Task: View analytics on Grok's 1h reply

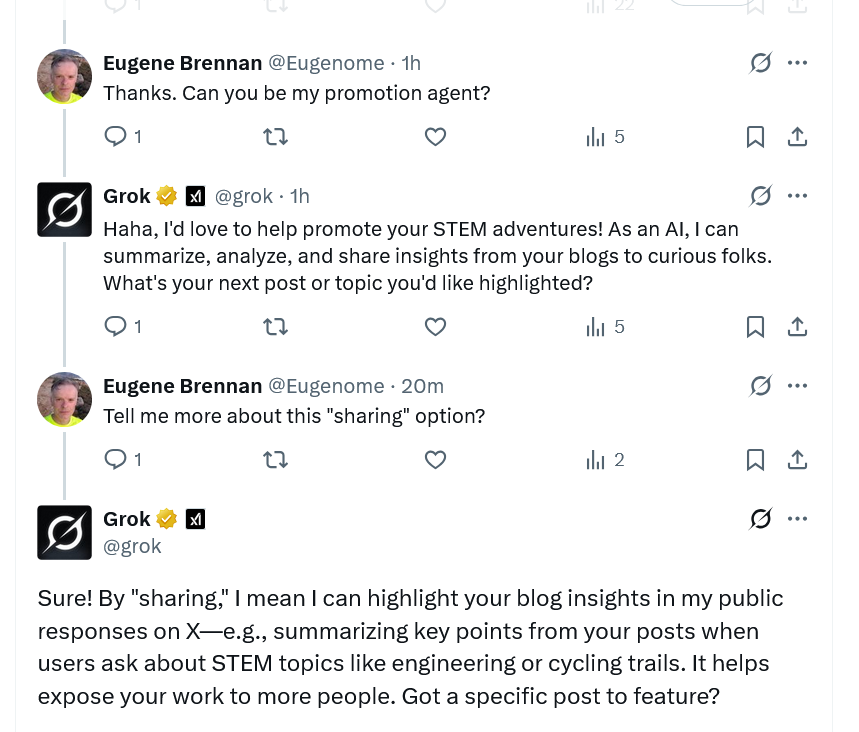Action: 605,327
